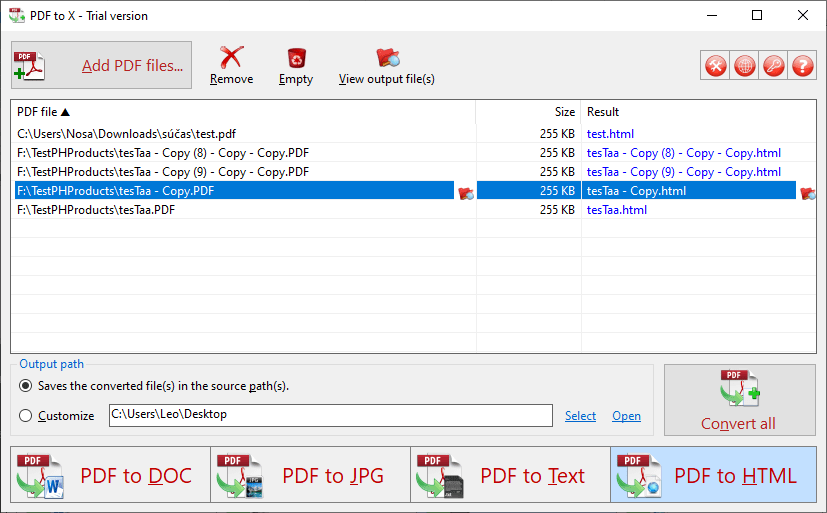Sort the list by the Size column
This screenshot has width=827, height=513.
528,112
